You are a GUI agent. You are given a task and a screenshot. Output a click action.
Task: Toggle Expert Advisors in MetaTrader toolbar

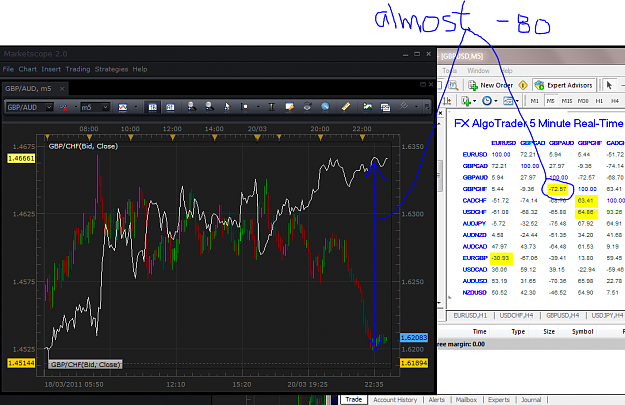(x=564, y=85)
